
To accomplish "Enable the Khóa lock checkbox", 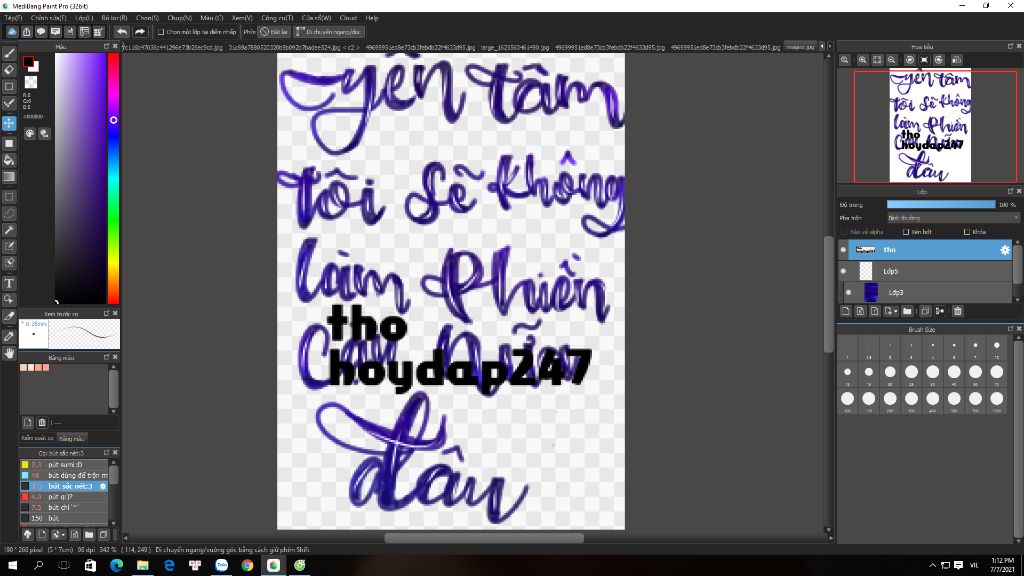I will [967, 232].
